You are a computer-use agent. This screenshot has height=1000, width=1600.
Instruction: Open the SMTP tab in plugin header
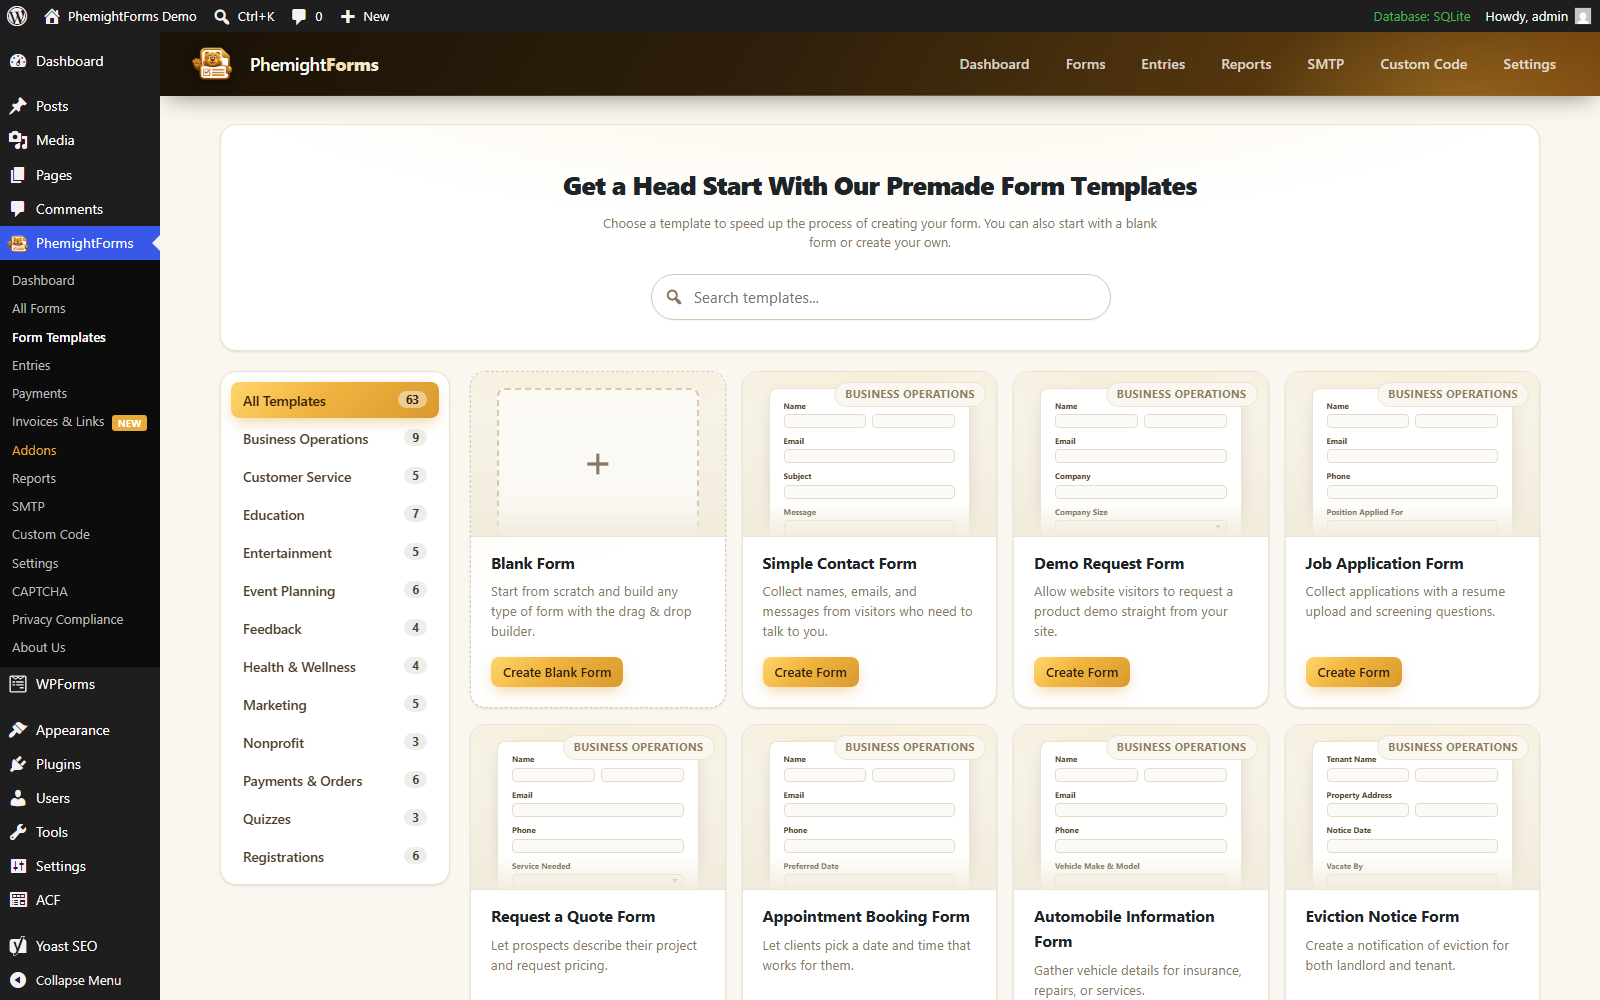(1325, 64)
